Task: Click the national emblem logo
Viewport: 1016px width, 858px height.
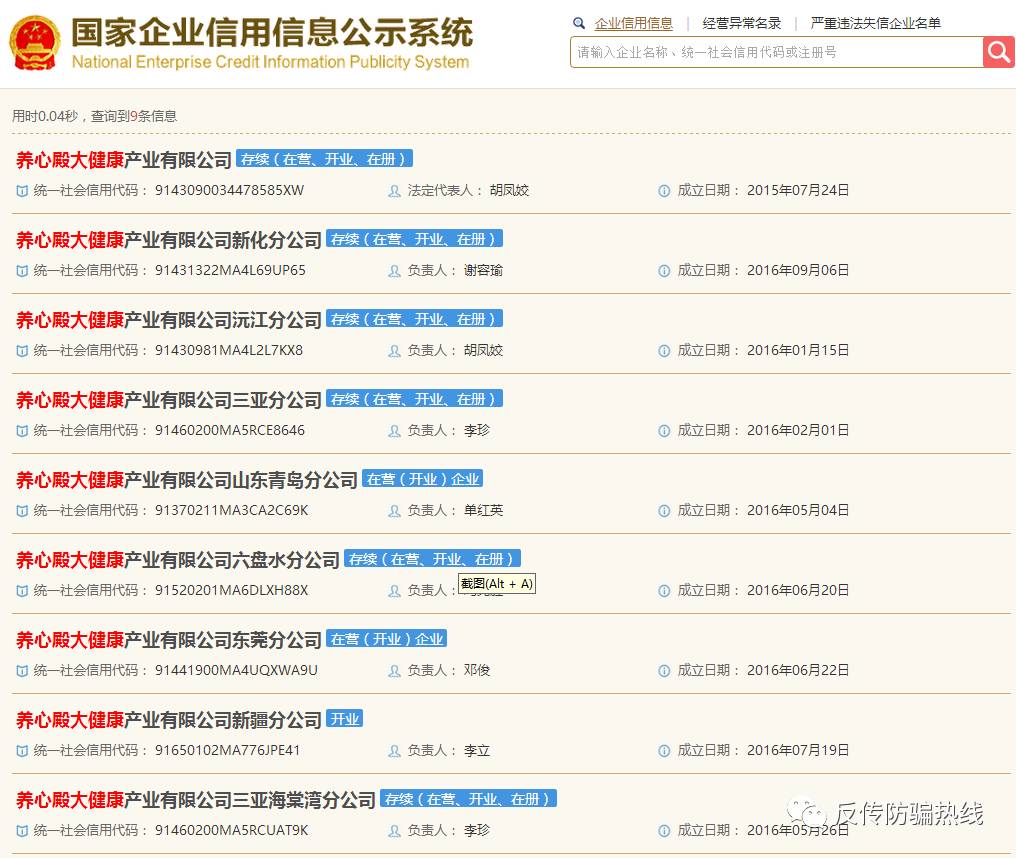Action: coord(35,43)
